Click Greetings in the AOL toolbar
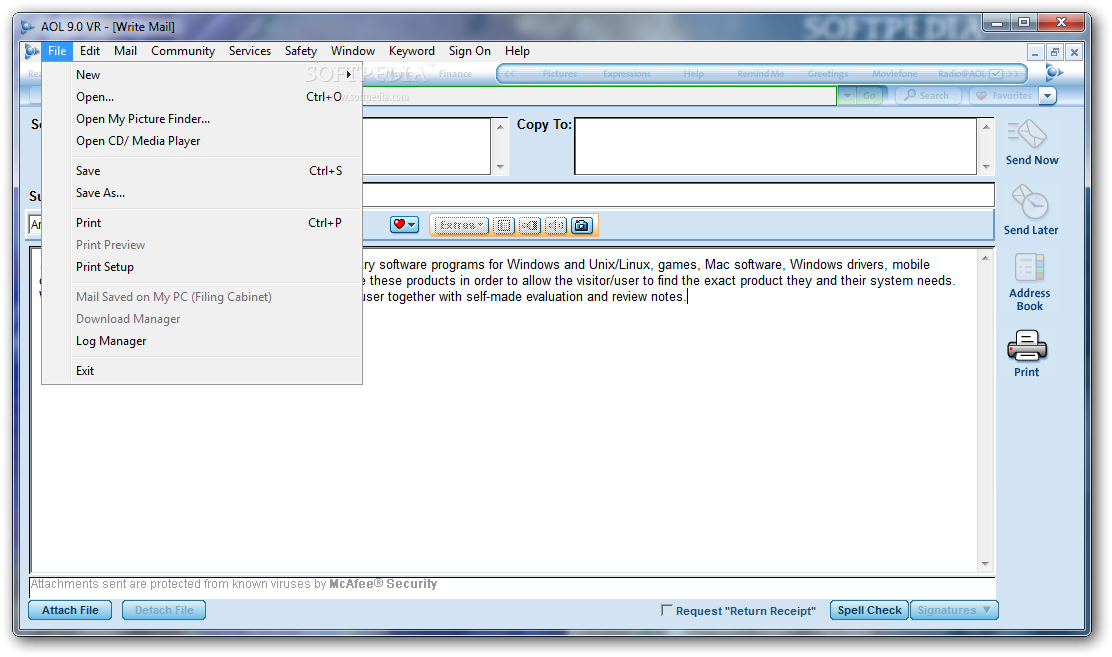This screenshot has width=1112, height=657. pos(828,74)
